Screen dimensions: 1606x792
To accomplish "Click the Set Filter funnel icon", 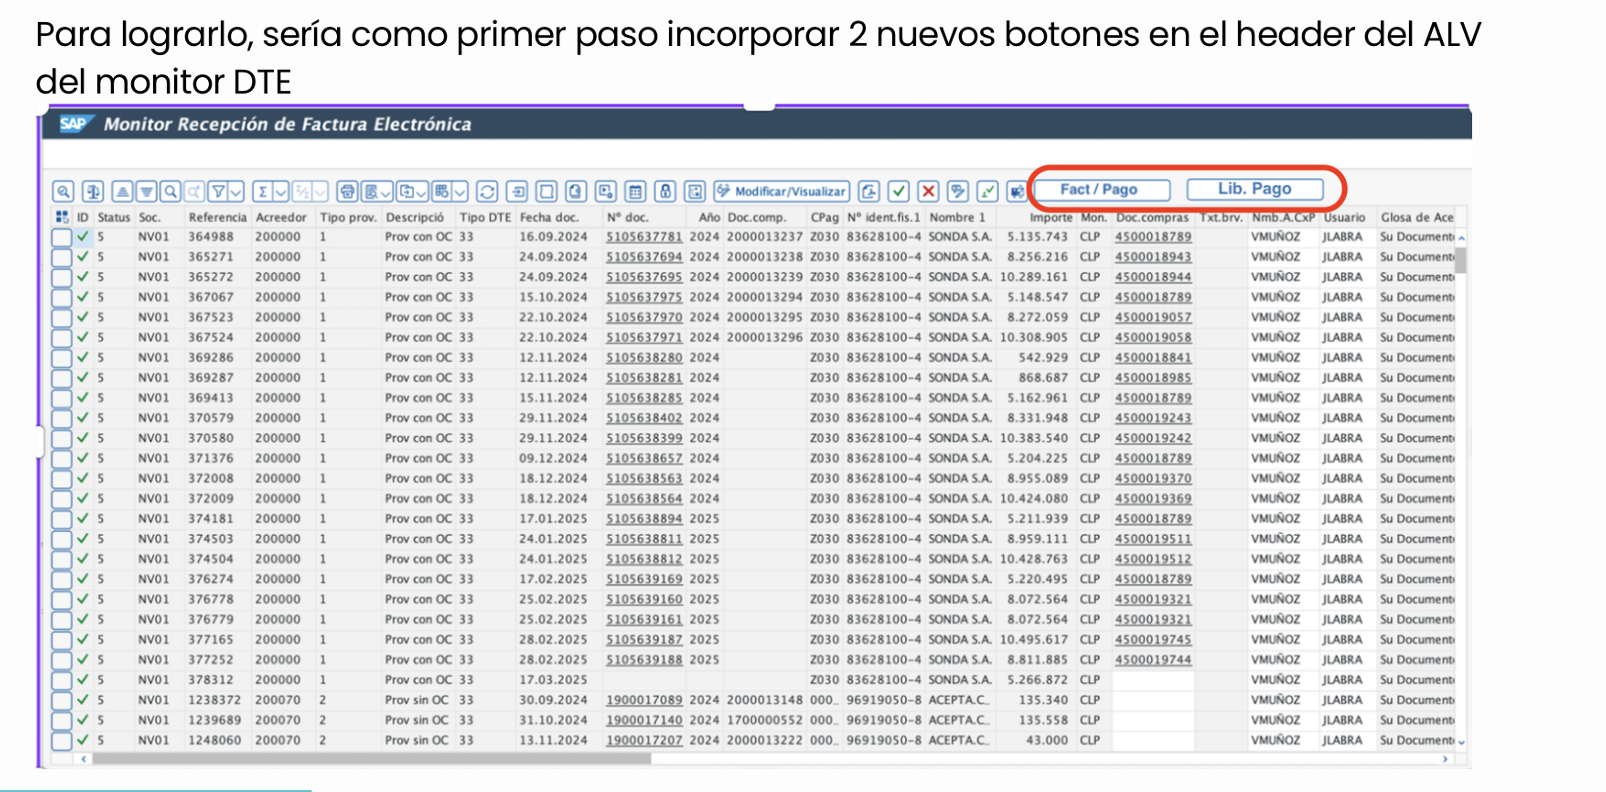I will click(x=218, y=191).
